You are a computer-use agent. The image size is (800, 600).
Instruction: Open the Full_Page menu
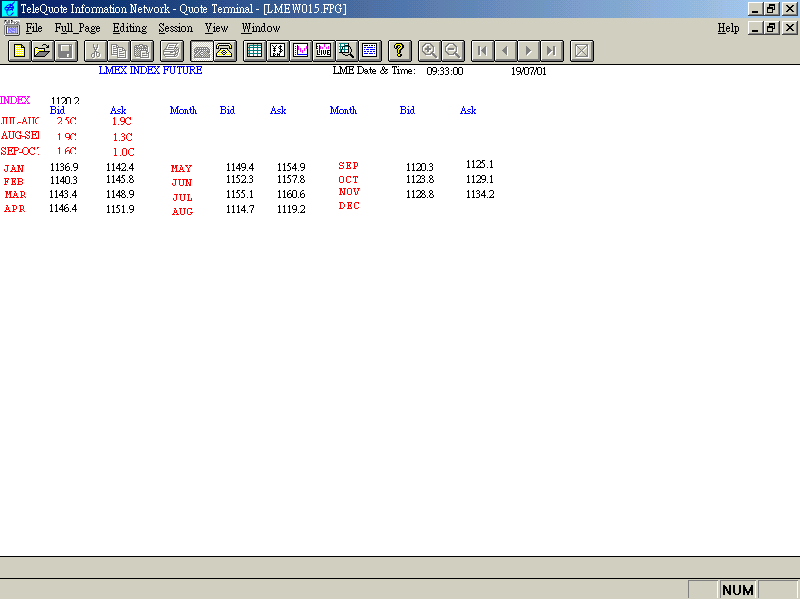[78, 28]
